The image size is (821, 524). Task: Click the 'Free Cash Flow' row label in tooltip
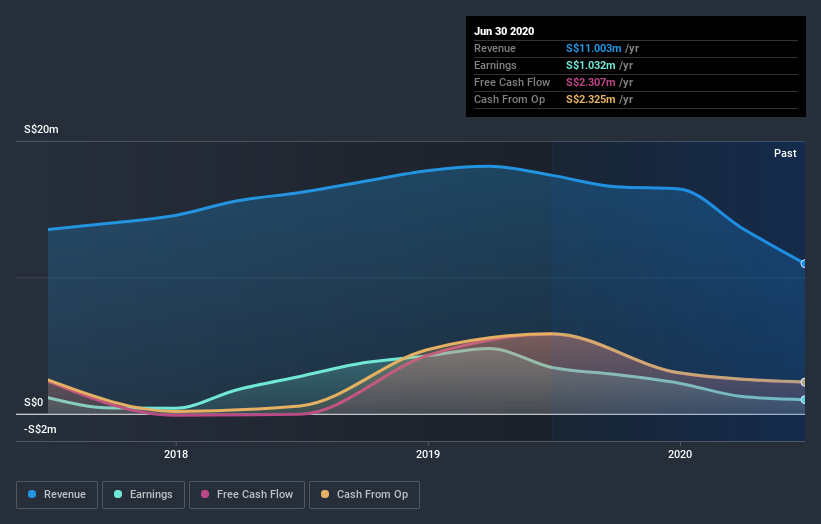(512, 82)
